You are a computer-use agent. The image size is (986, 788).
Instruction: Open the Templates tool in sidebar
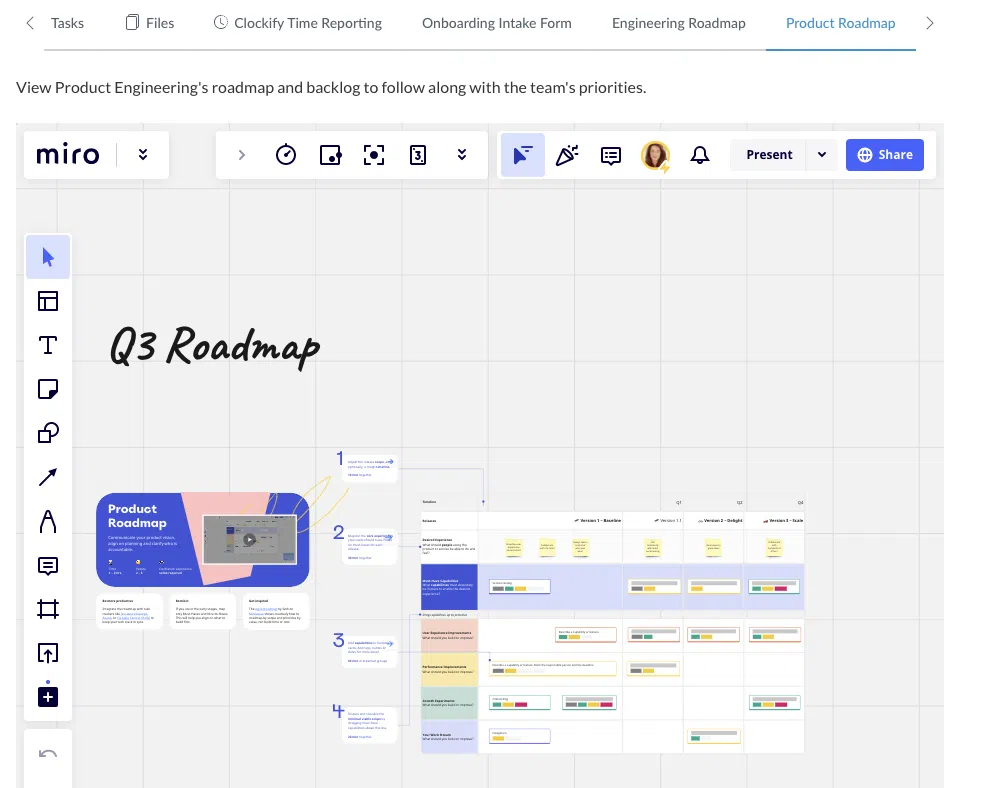[47, 301]
